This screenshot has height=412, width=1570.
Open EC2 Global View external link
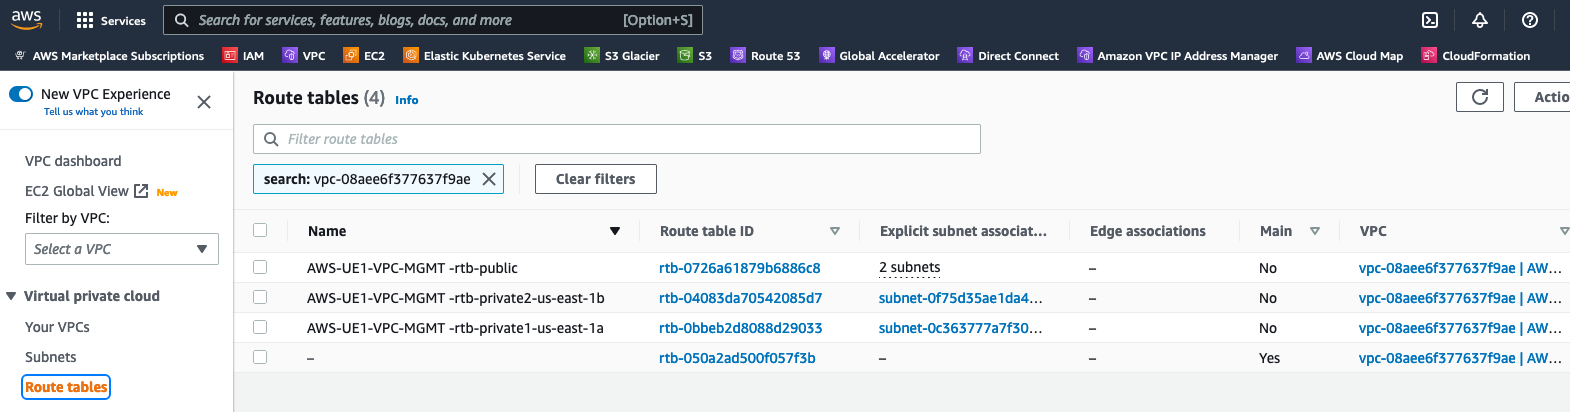(141, 191)
